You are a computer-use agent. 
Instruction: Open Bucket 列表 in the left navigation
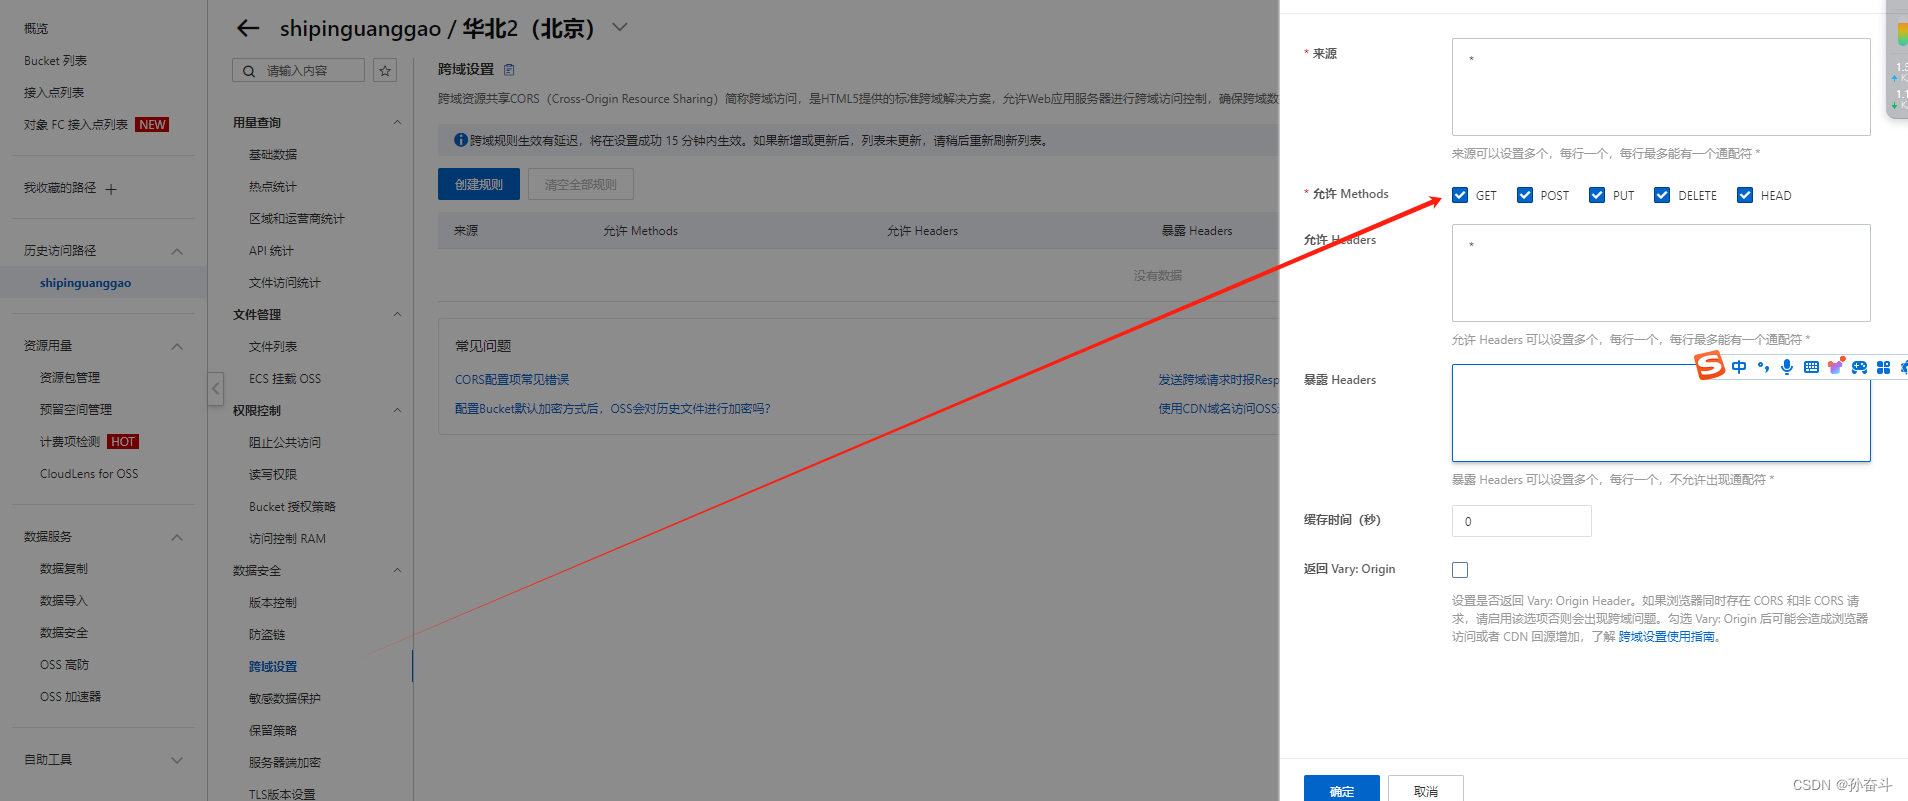[x=55, y=61]
